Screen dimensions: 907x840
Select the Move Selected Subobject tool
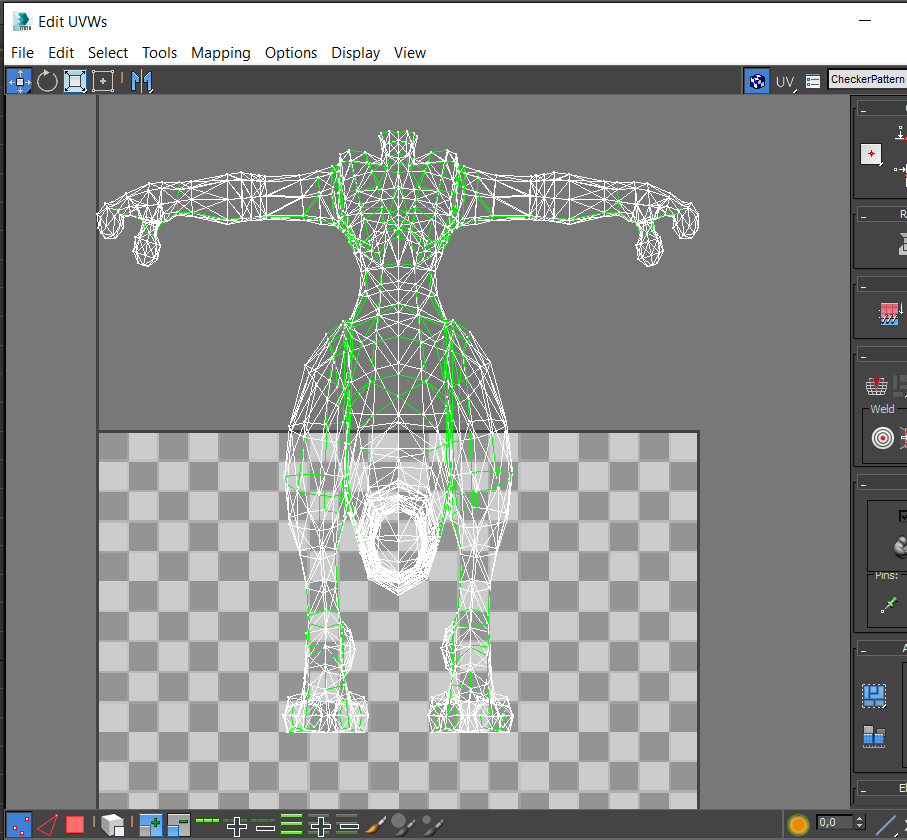tap(19, 82)
